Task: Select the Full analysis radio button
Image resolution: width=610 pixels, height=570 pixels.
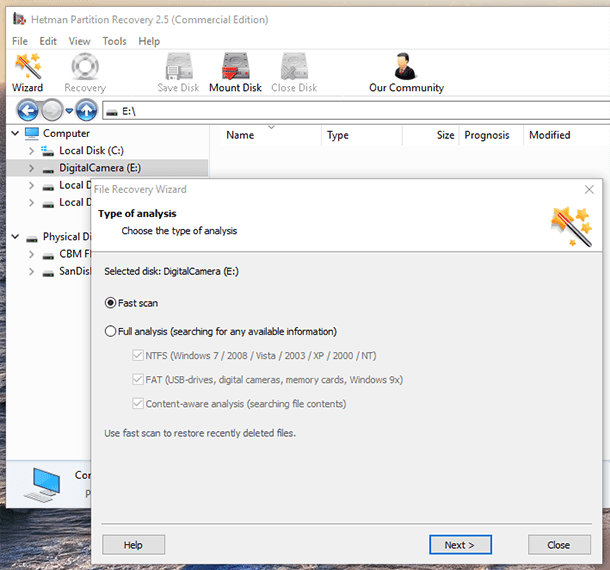Action: 110,331
